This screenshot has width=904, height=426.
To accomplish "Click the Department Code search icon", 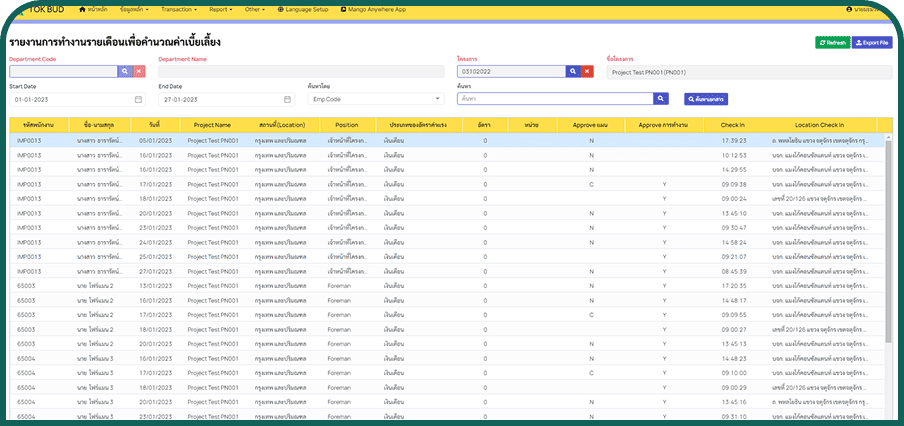I will point(125,72).
